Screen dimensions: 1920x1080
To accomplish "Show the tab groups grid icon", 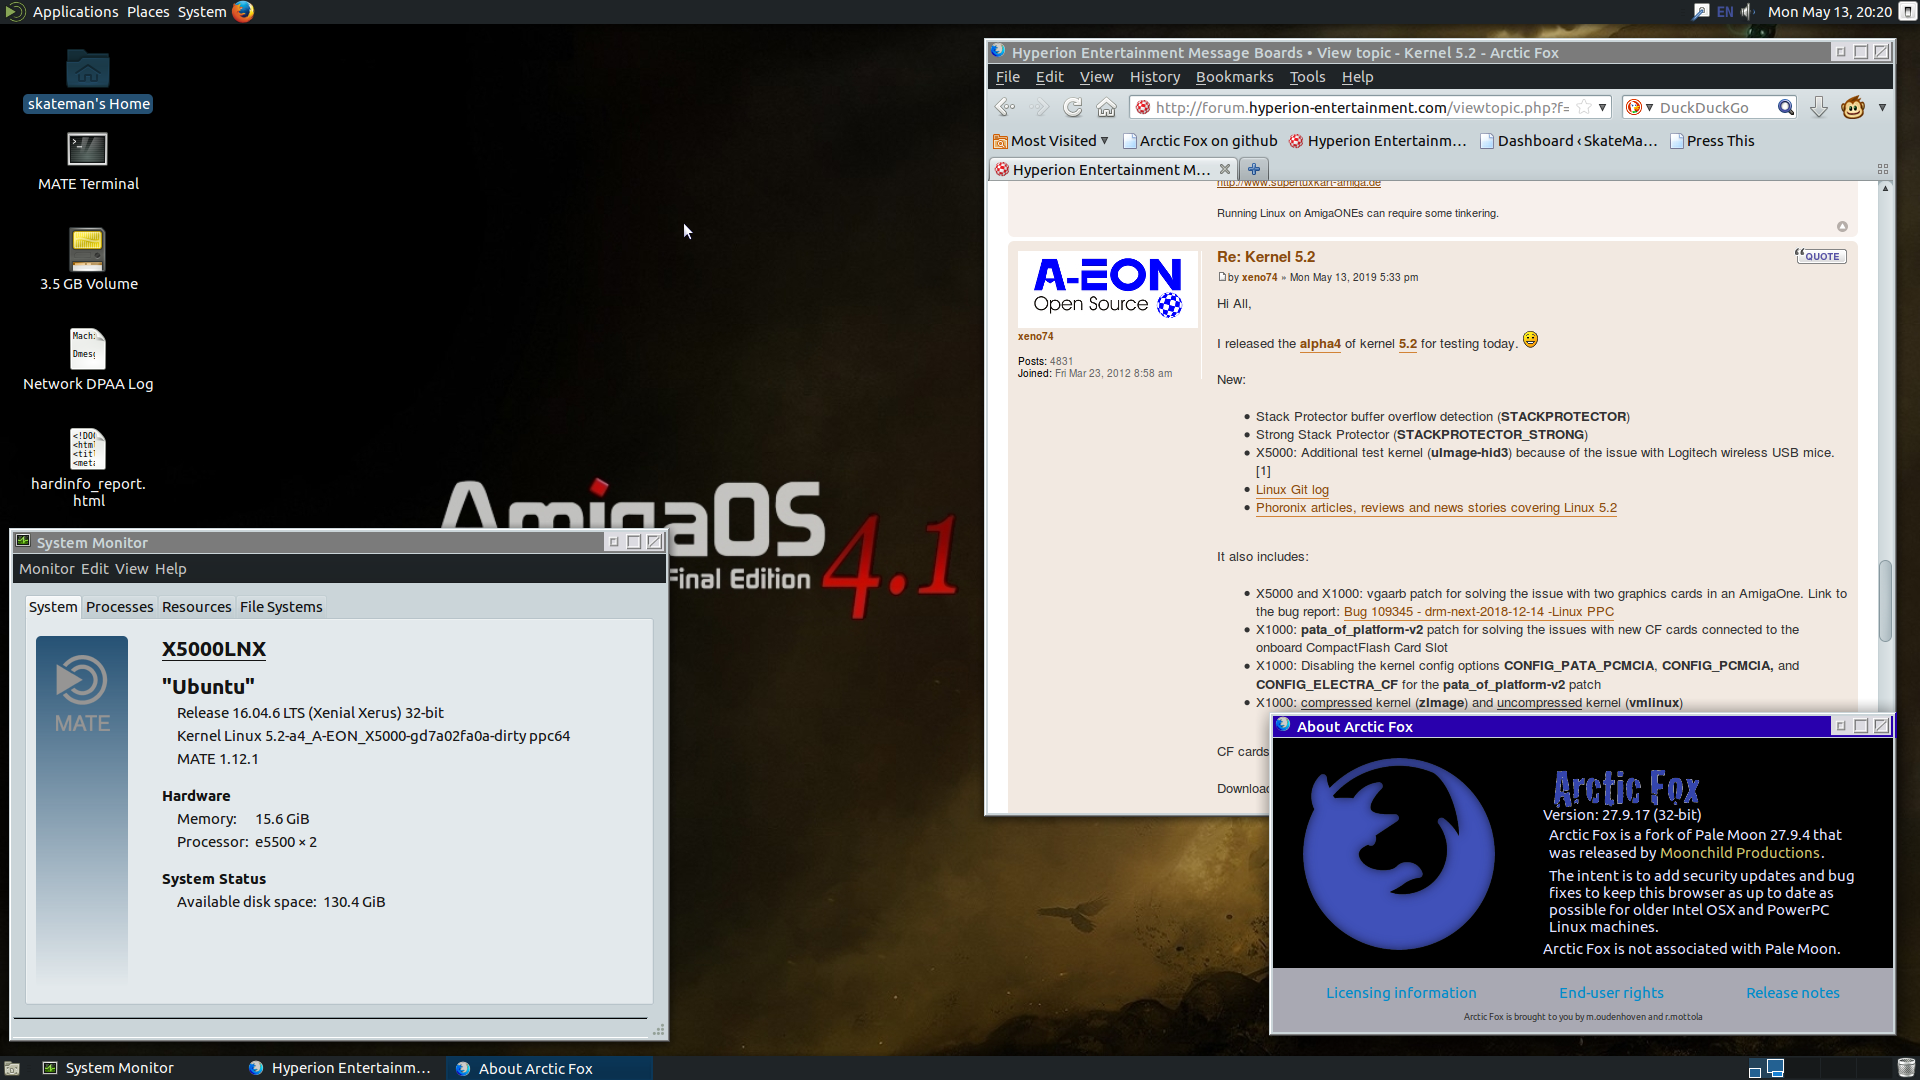I will coord(1883,169).
